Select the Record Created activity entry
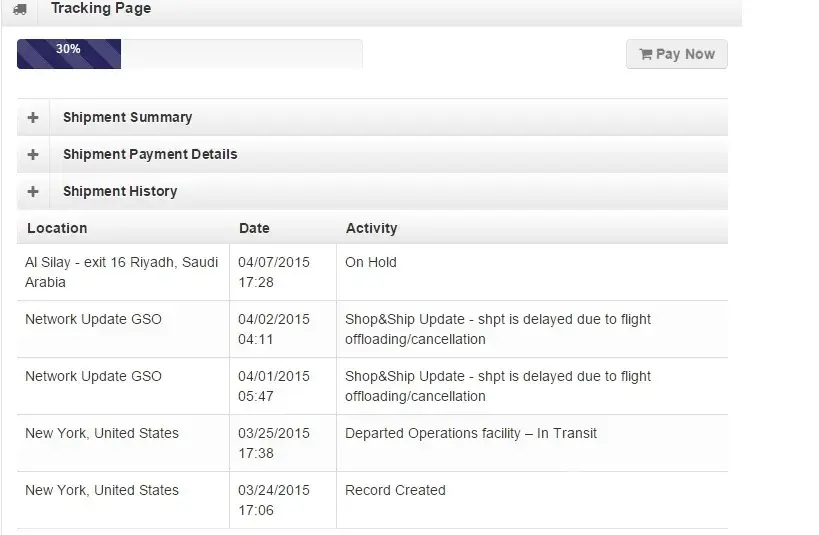The width and height of the screenshot is (819, 535). (x=395, y=490)
